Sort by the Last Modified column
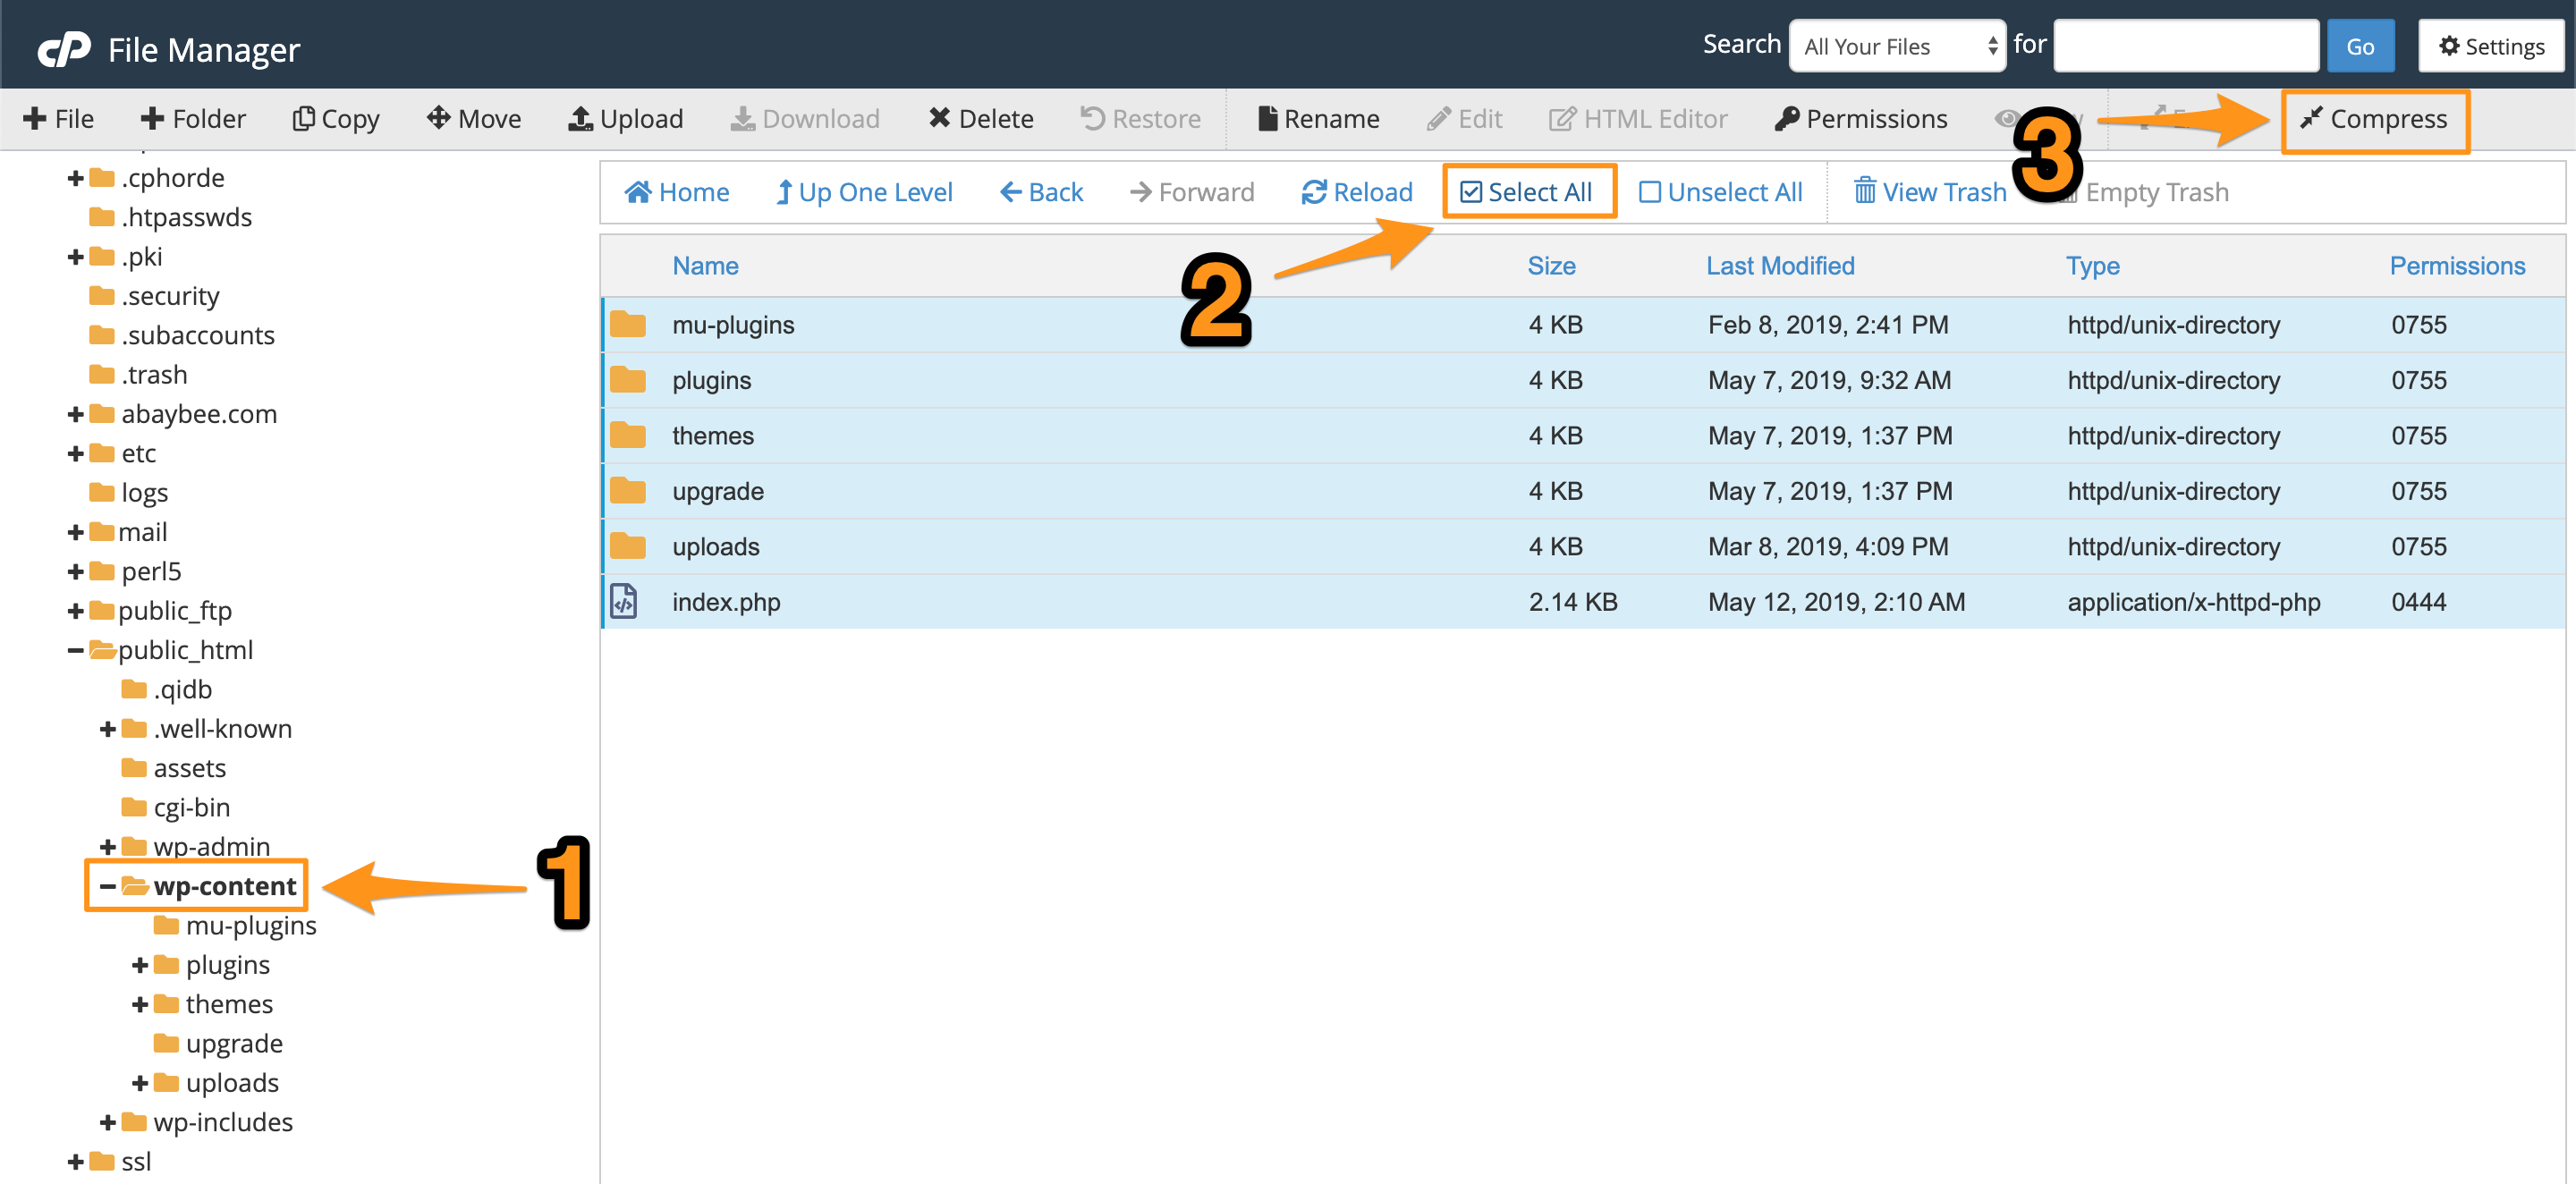The image size is (2576, 1184). coord(1779,266)
